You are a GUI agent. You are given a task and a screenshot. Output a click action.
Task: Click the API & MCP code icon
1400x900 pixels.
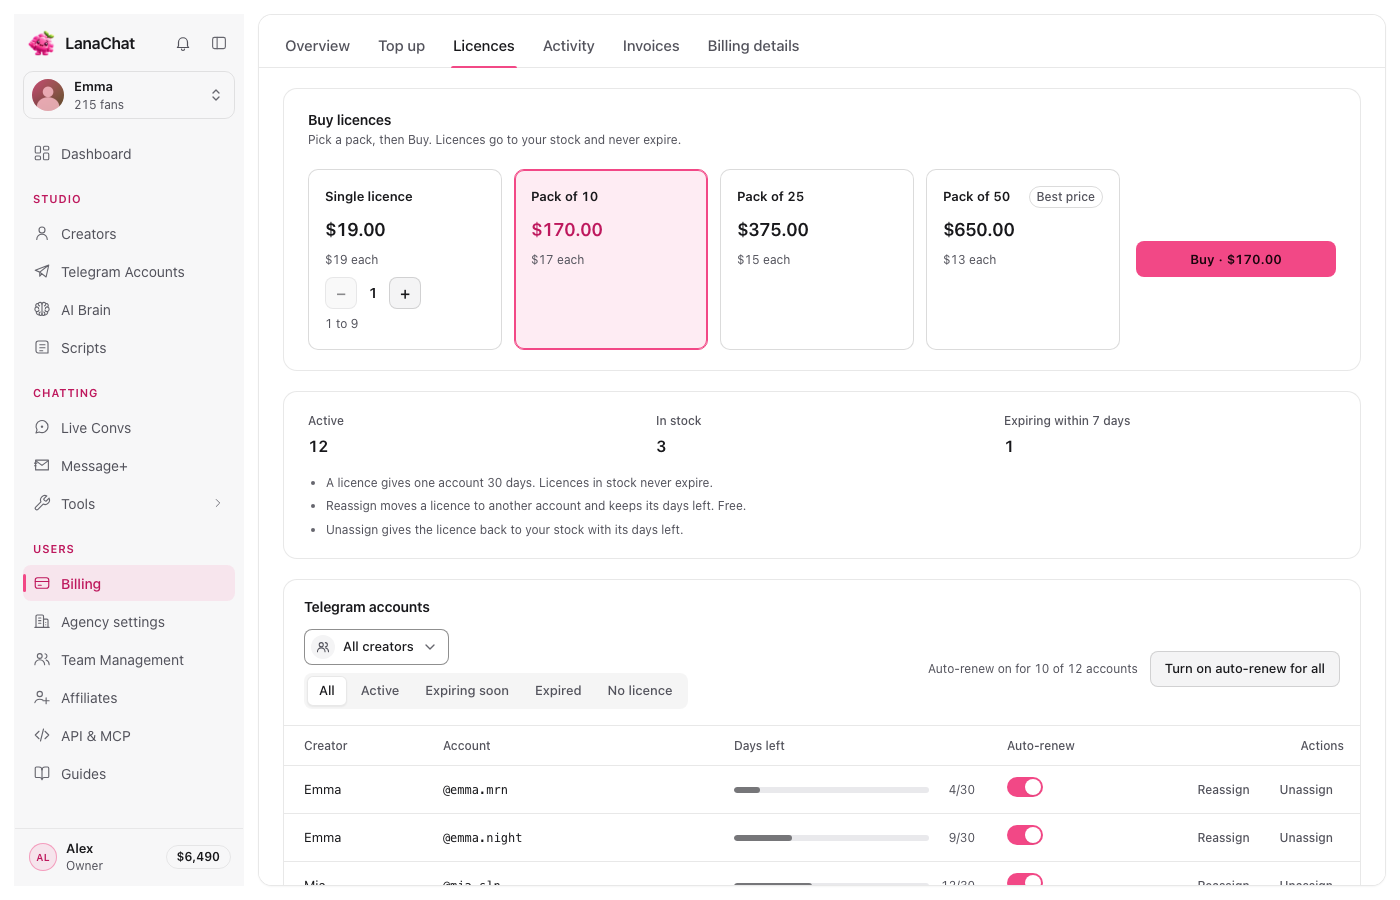pyautogui.click(x=42, y=735)
